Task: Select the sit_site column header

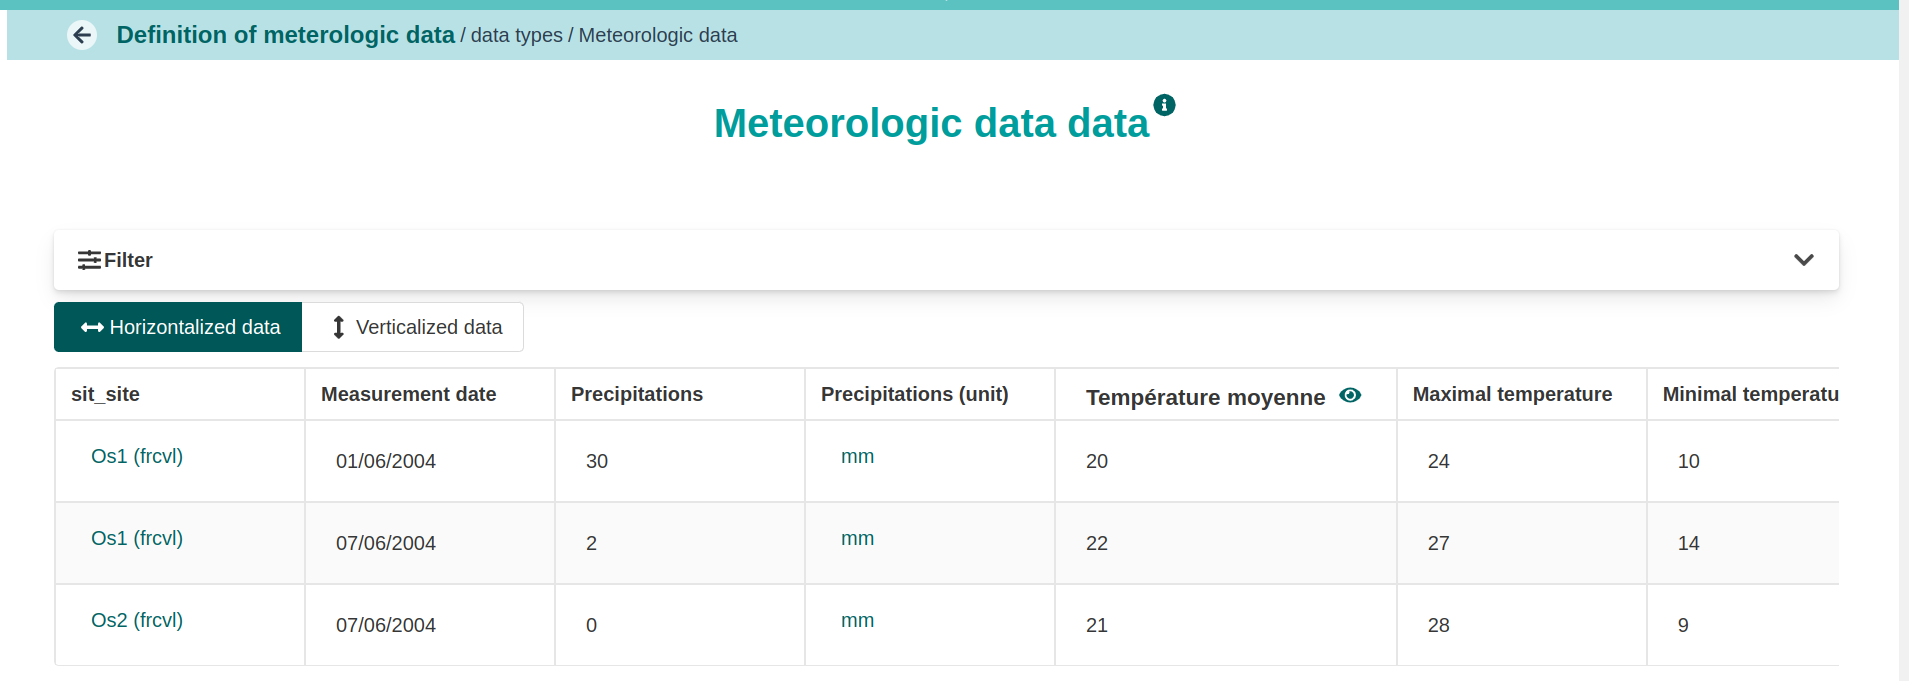Action: (x=105, y=394)
